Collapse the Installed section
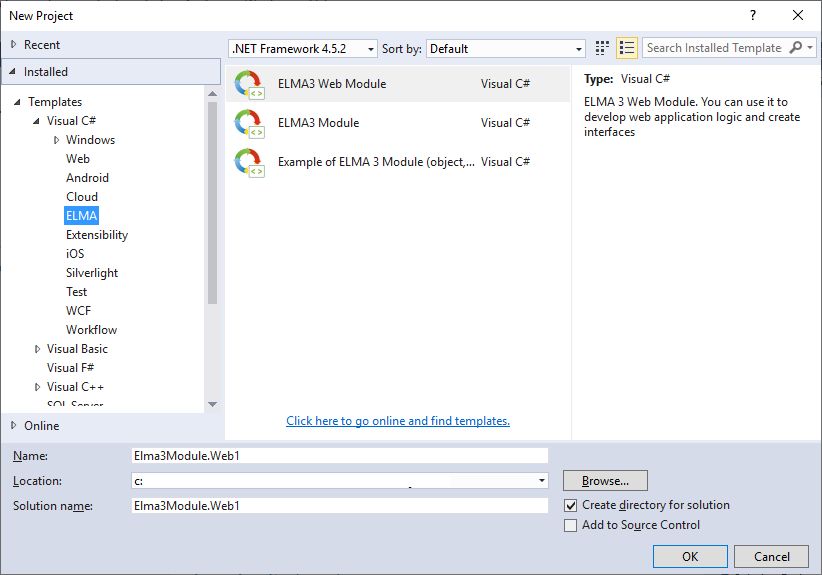The image size is (822, 575). coord(13,71)
